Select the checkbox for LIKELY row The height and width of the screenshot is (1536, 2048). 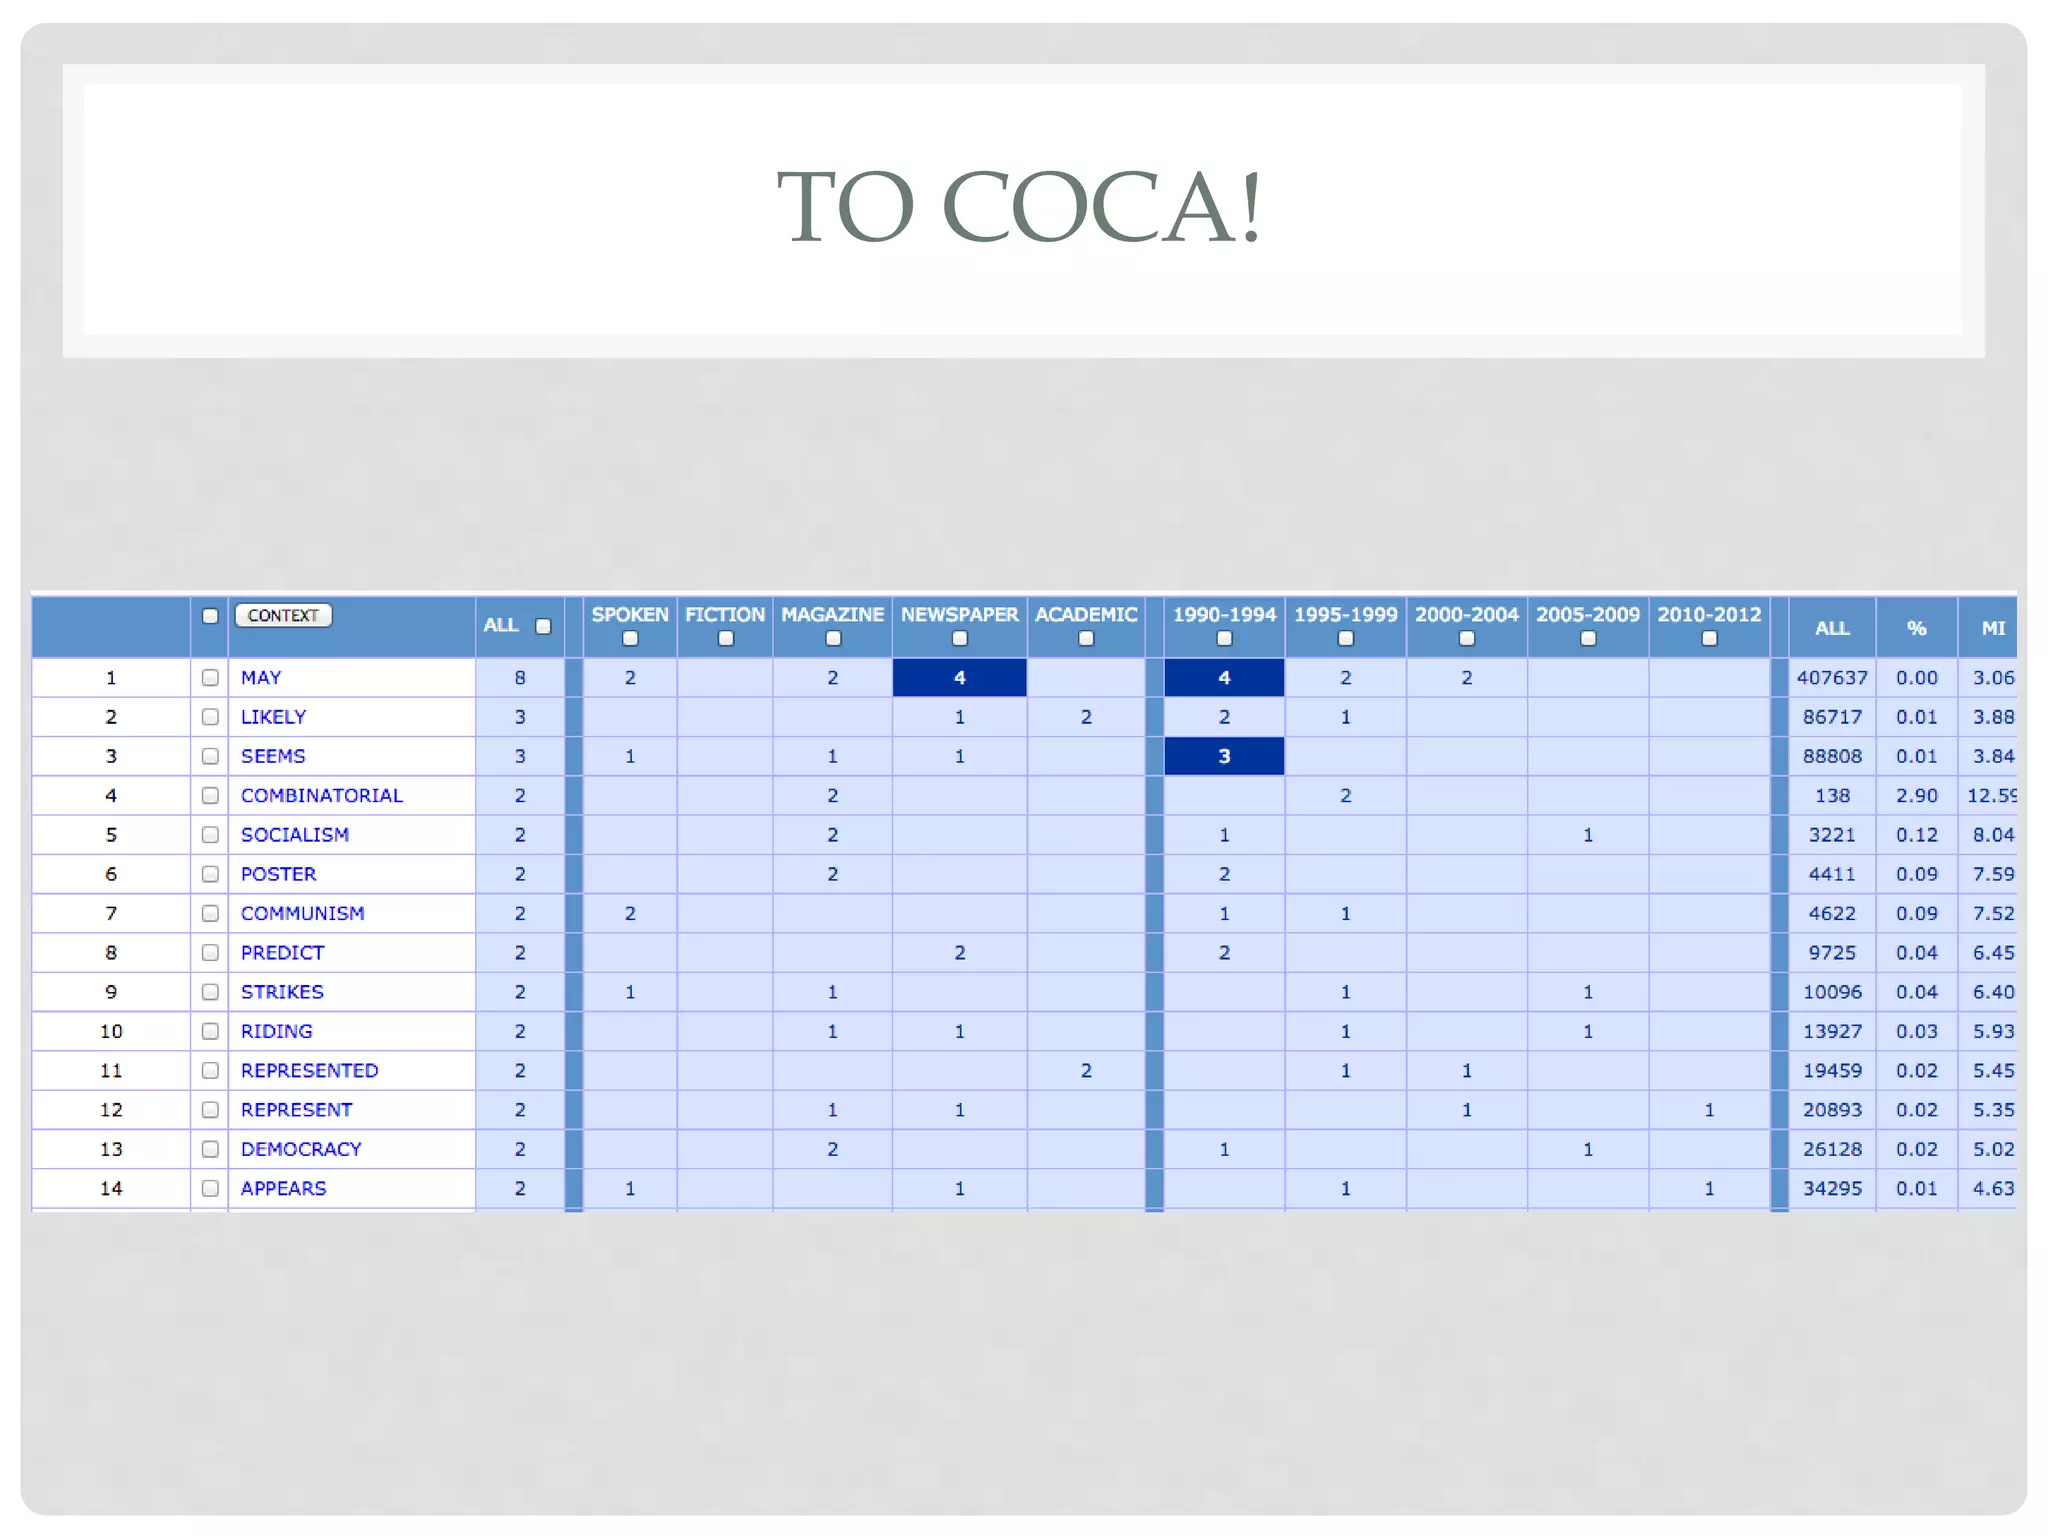click(x=210, y=717)
